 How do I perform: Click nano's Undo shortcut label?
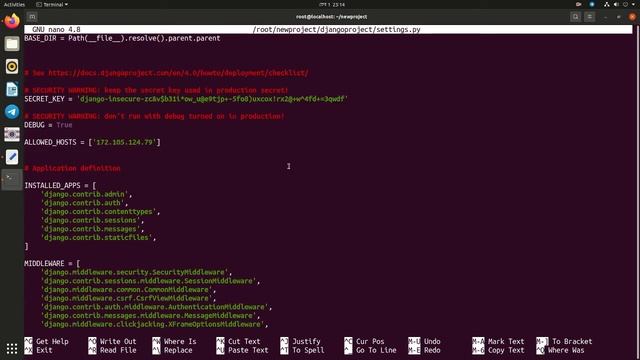click(x=432, y=341)
